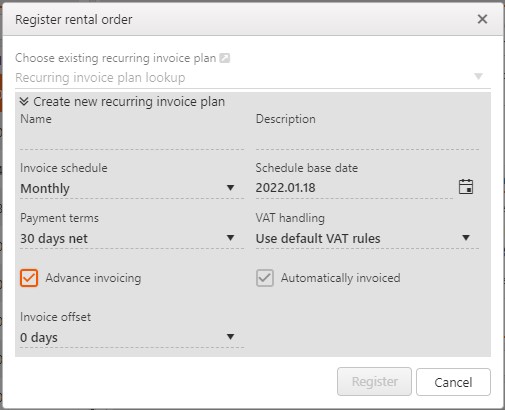Screen dimensions: 505x410
Task: Collapse the Create new recurring invoice plan section
Action: coord(24,101)
